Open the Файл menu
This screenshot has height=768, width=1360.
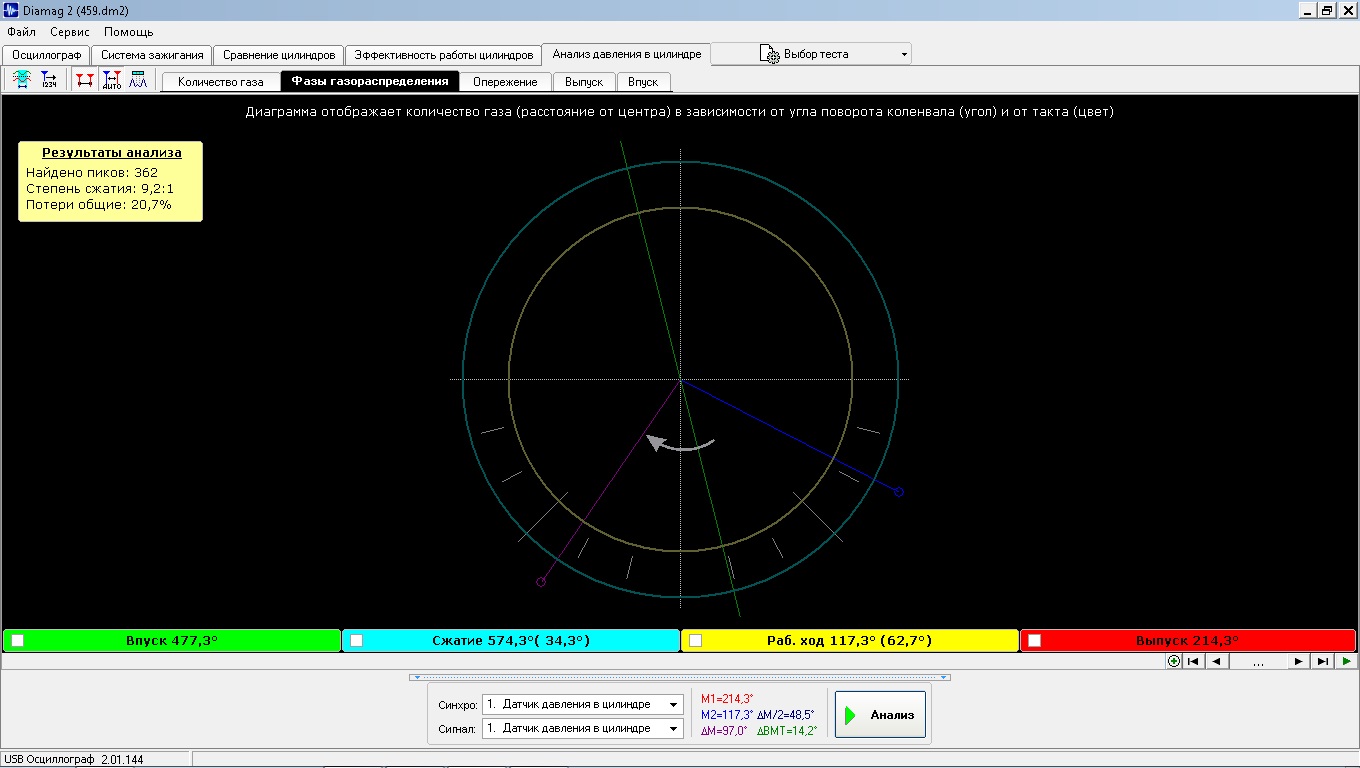tap(21, 32)
